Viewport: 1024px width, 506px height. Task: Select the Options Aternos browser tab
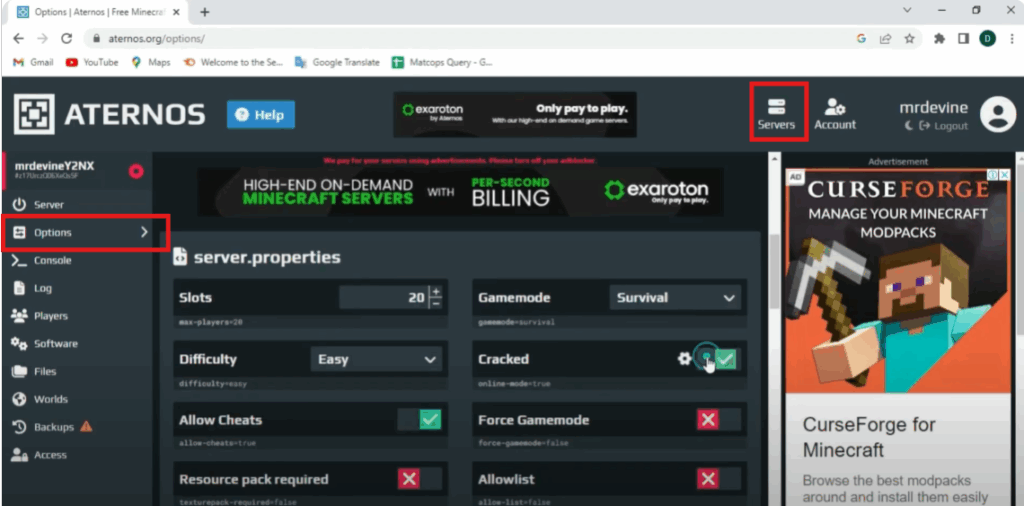(98, 12)
